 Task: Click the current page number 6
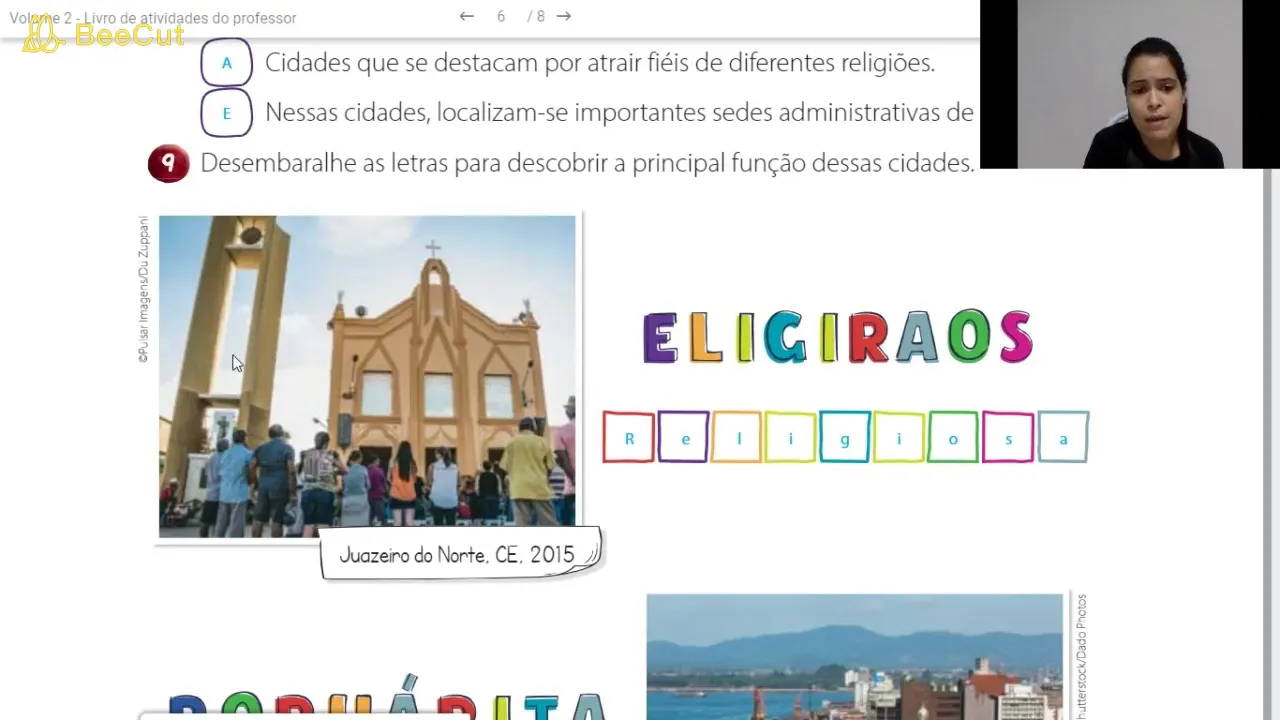pyautogui.click(x=501, y=17)
